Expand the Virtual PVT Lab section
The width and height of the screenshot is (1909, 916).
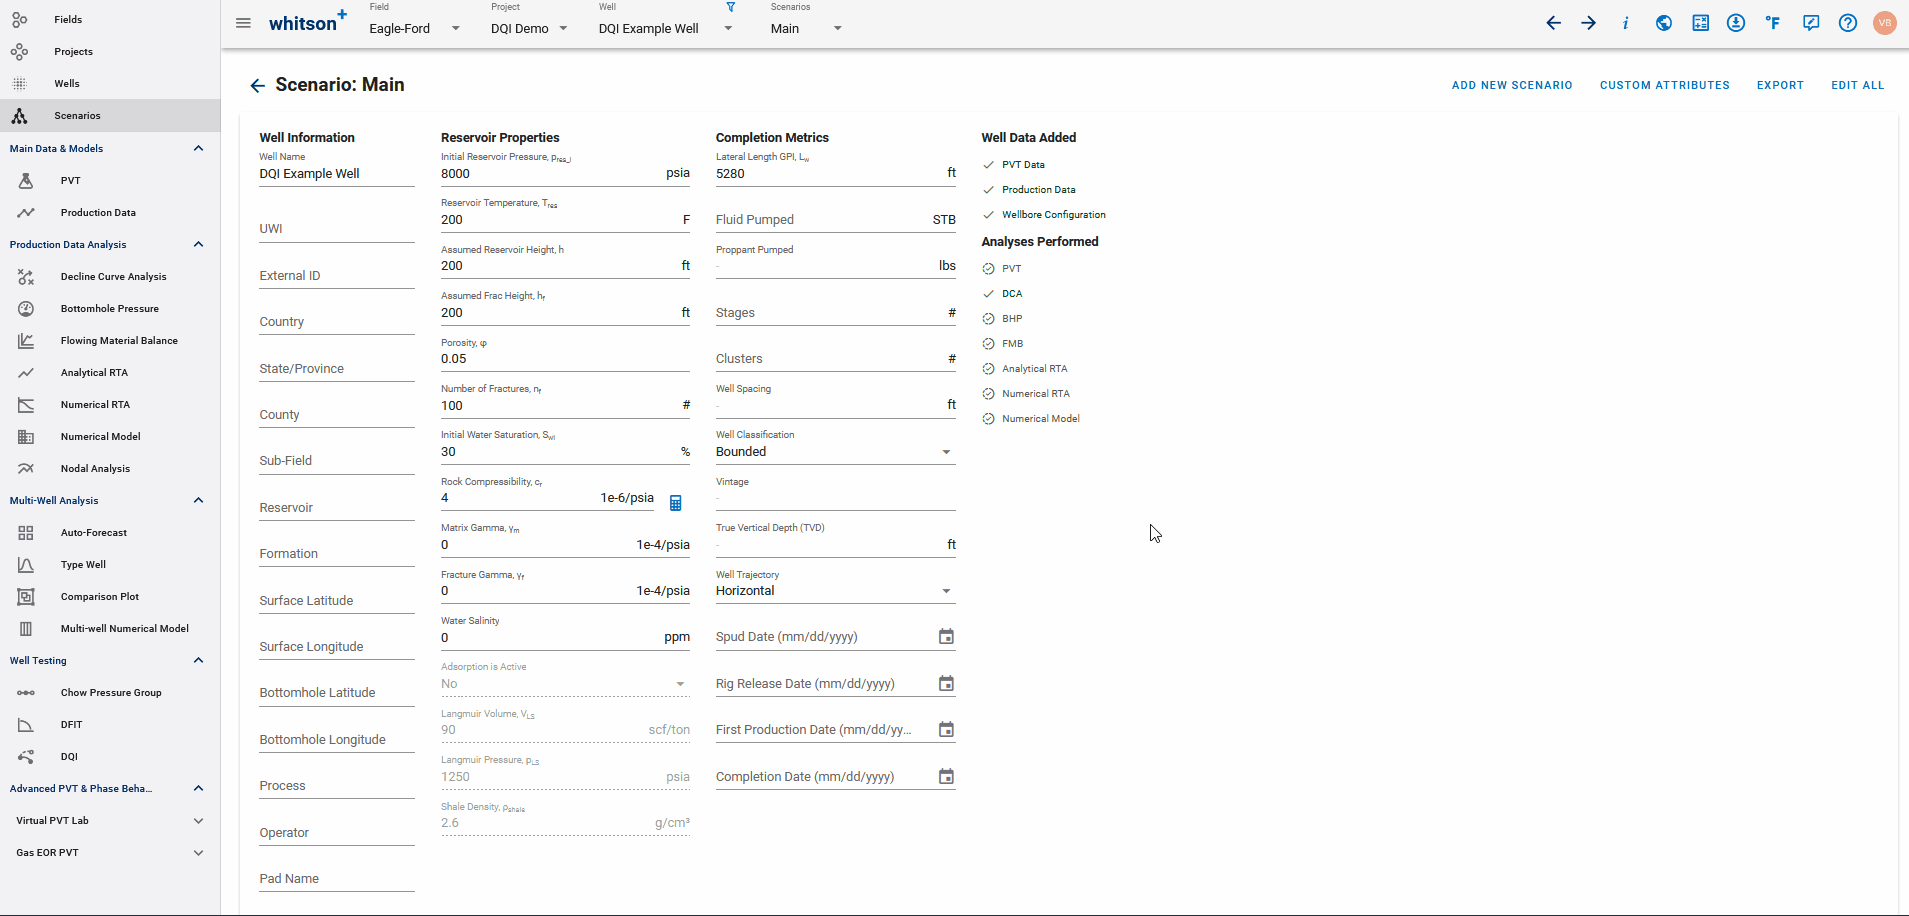198,821
